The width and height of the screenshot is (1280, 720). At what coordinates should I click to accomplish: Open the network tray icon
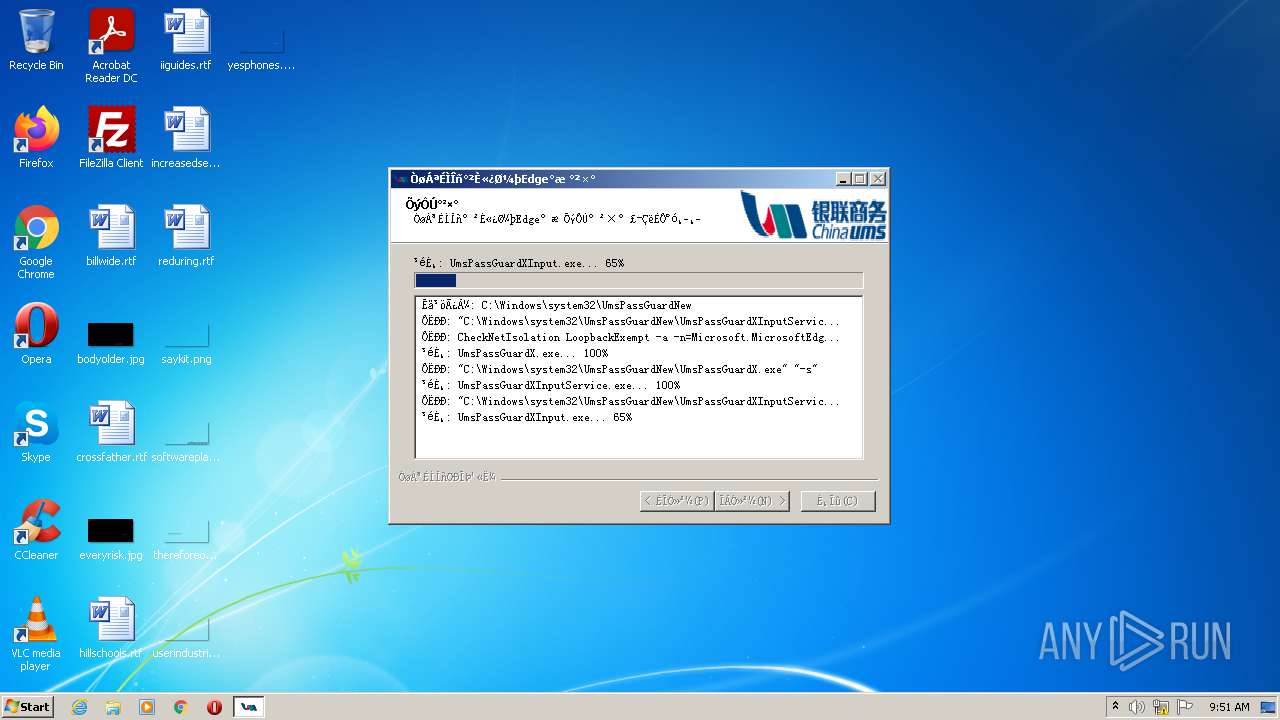pyautogui.click(x=1161, y=707)
